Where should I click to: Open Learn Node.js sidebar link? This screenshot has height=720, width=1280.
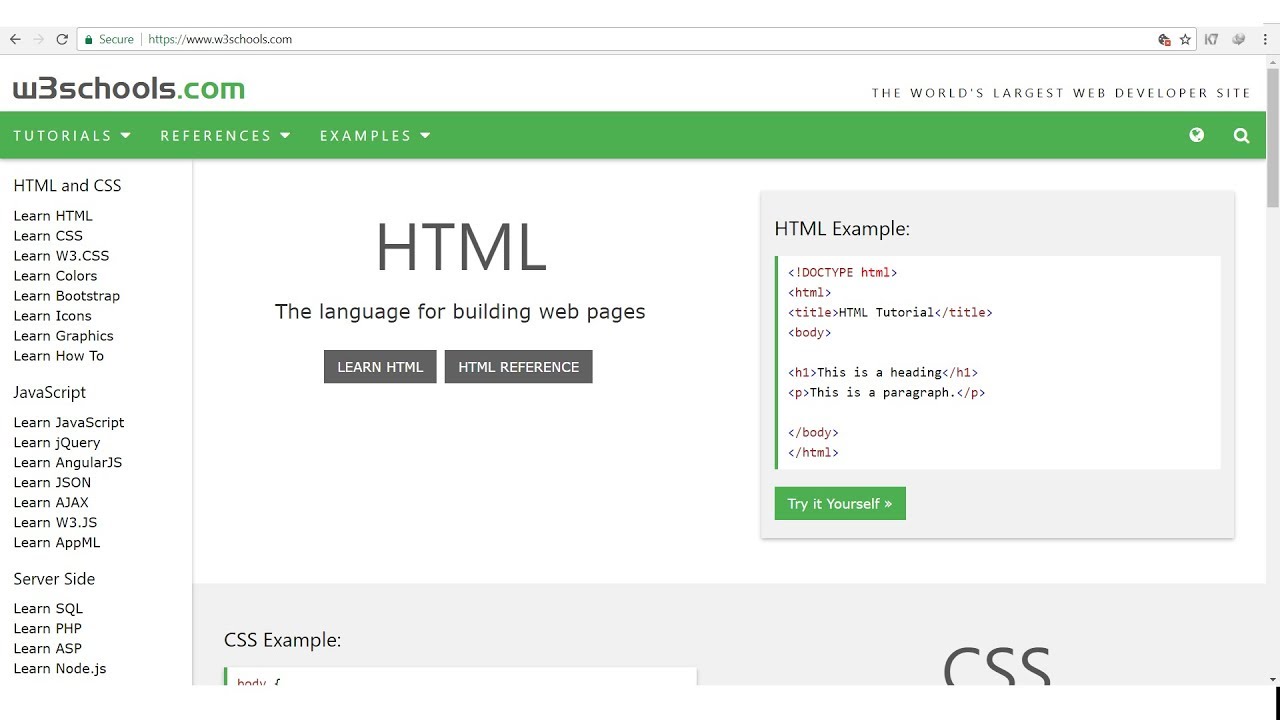click(x=60, y=669)
